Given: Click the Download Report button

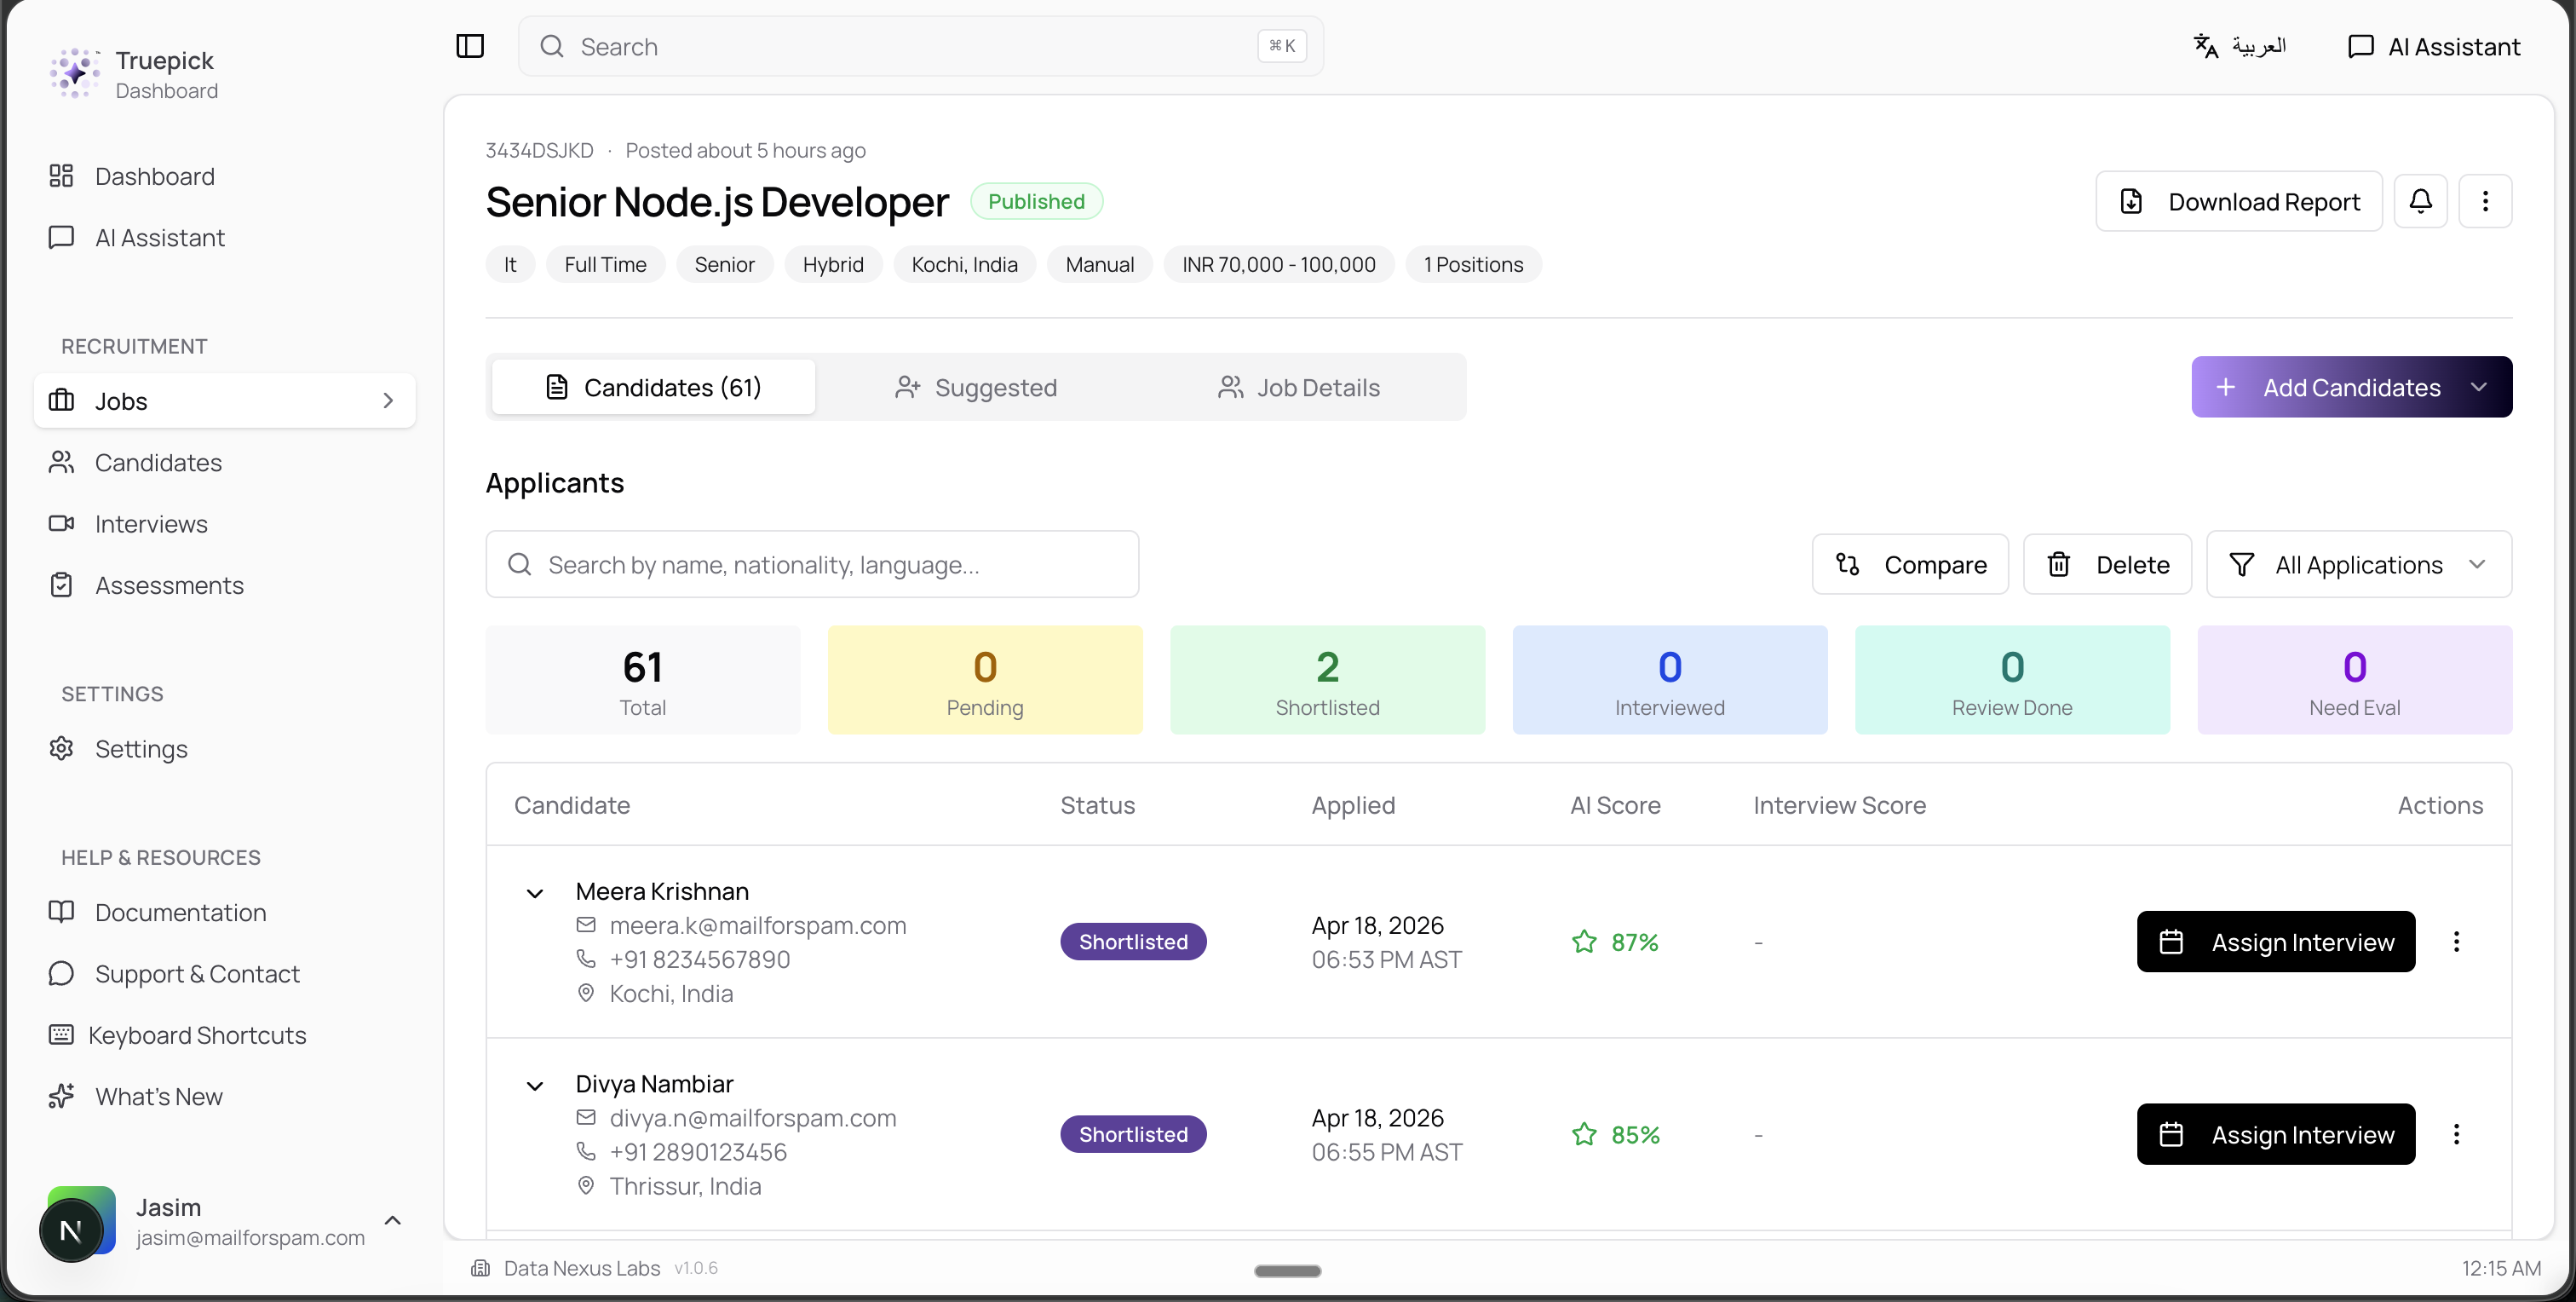Looking at the screenshot, I should point(2238,202).
